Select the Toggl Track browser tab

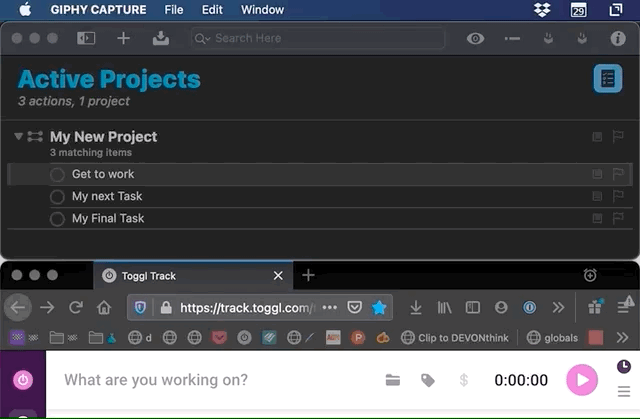[x=193, y=275]
